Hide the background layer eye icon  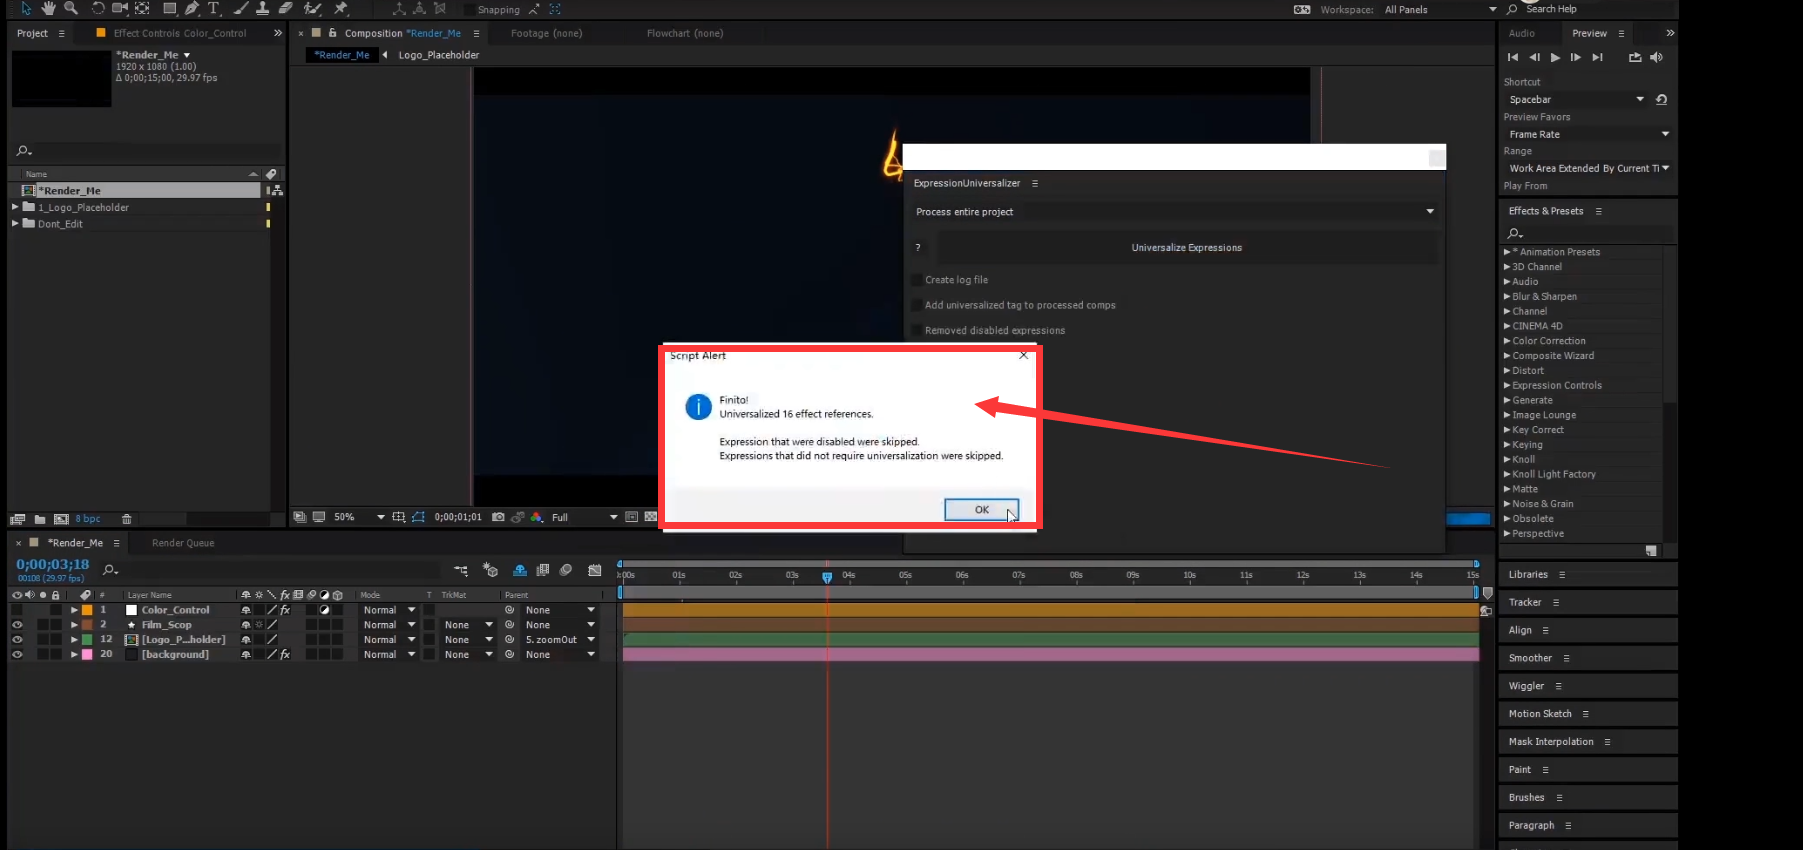(17, 655)
